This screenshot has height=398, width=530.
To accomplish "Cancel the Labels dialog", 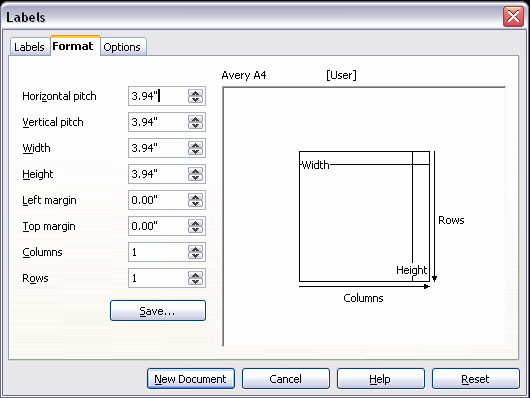I will point(286,379).
